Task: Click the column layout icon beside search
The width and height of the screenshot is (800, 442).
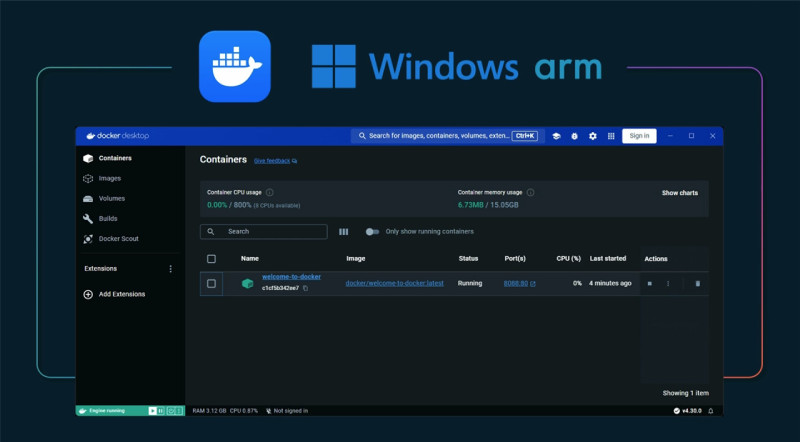Action: [344, 232]
